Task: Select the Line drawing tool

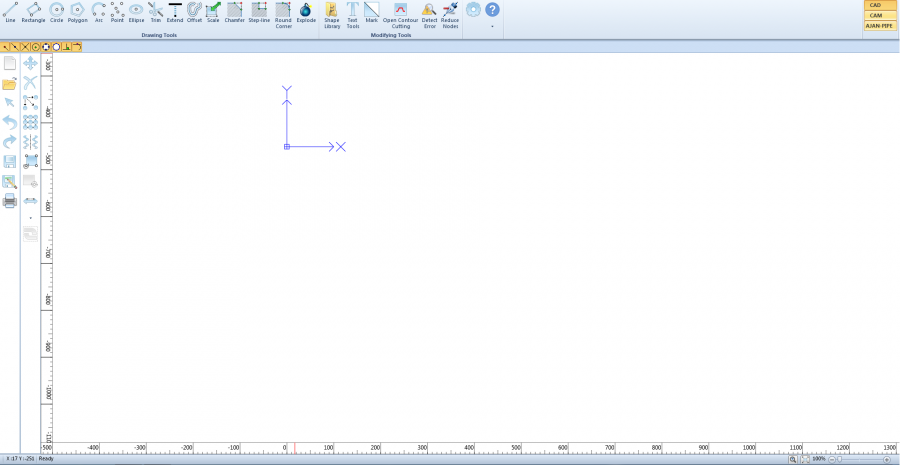Action: click(x=10, y=12)
